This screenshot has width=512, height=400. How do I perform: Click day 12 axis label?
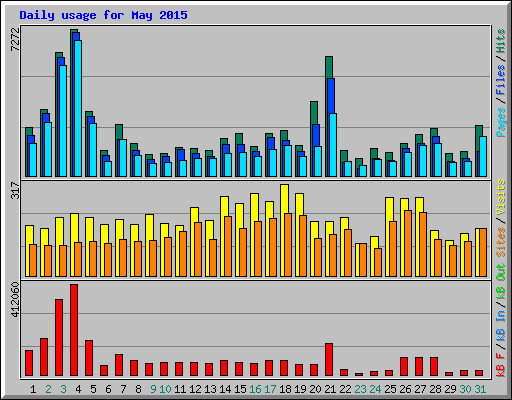pyautogui.click(x=195, y=389)
